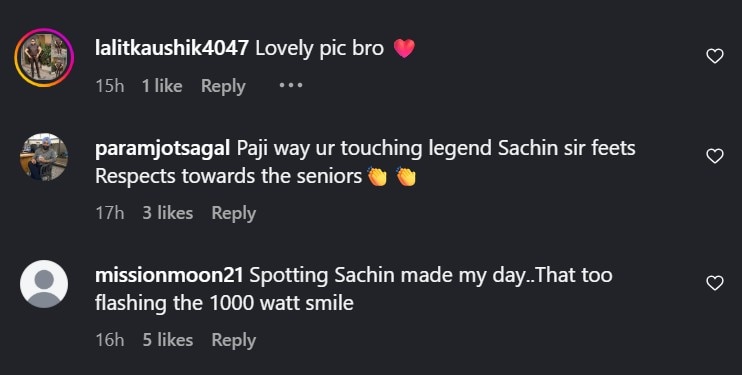The image size is (742, 375).
Task: Reply to the "Lovely pic bro" comment
Action: [x=223, y=86]
